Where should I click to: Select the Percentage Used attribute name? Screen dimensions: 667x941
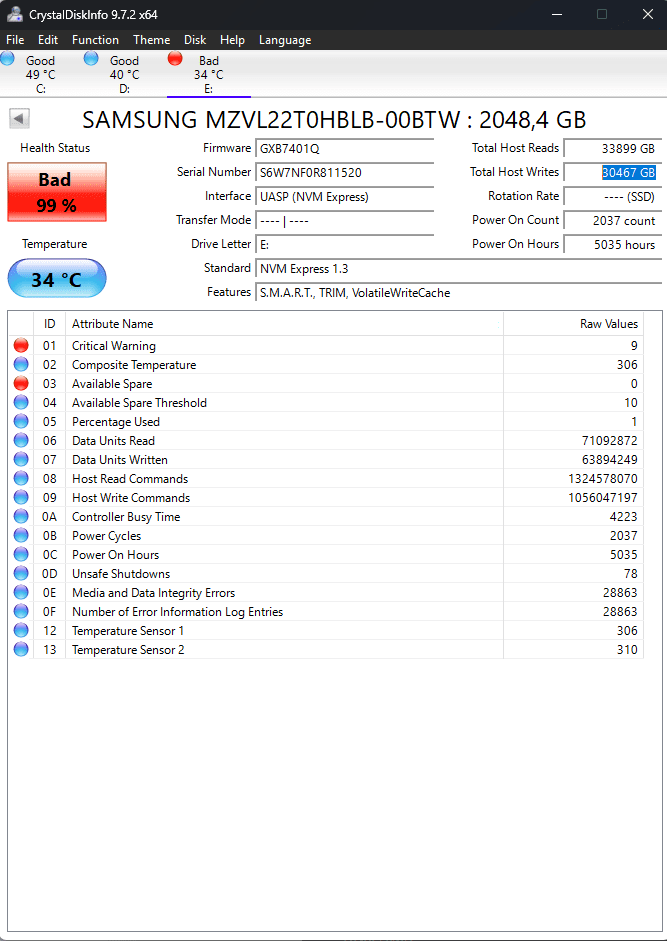pos(116,421)
